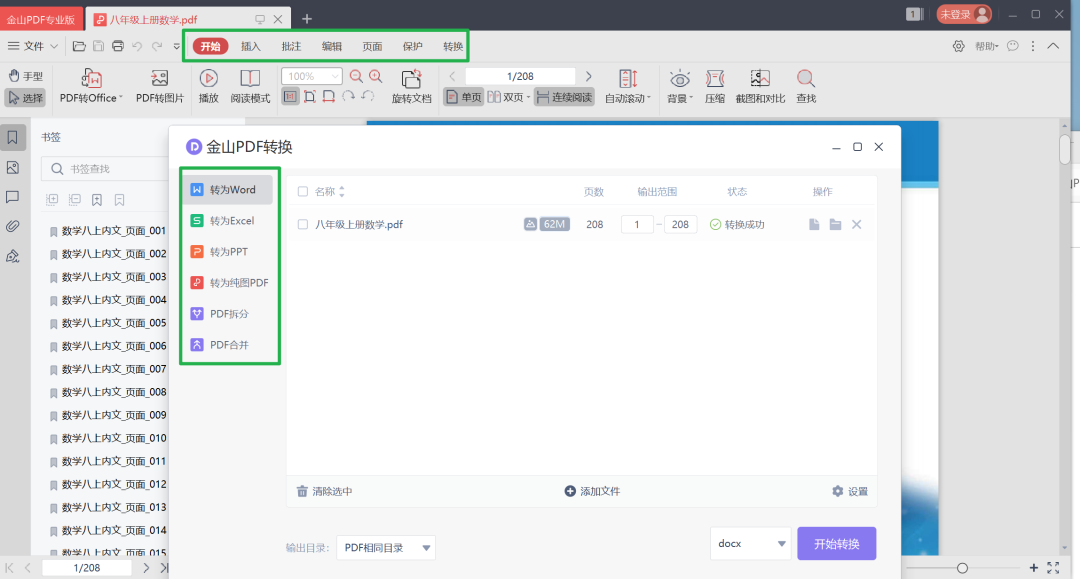This screenshot has width=1080, height=579.
Task: Toggle 双页 double page view
Action: pos(509,97)
